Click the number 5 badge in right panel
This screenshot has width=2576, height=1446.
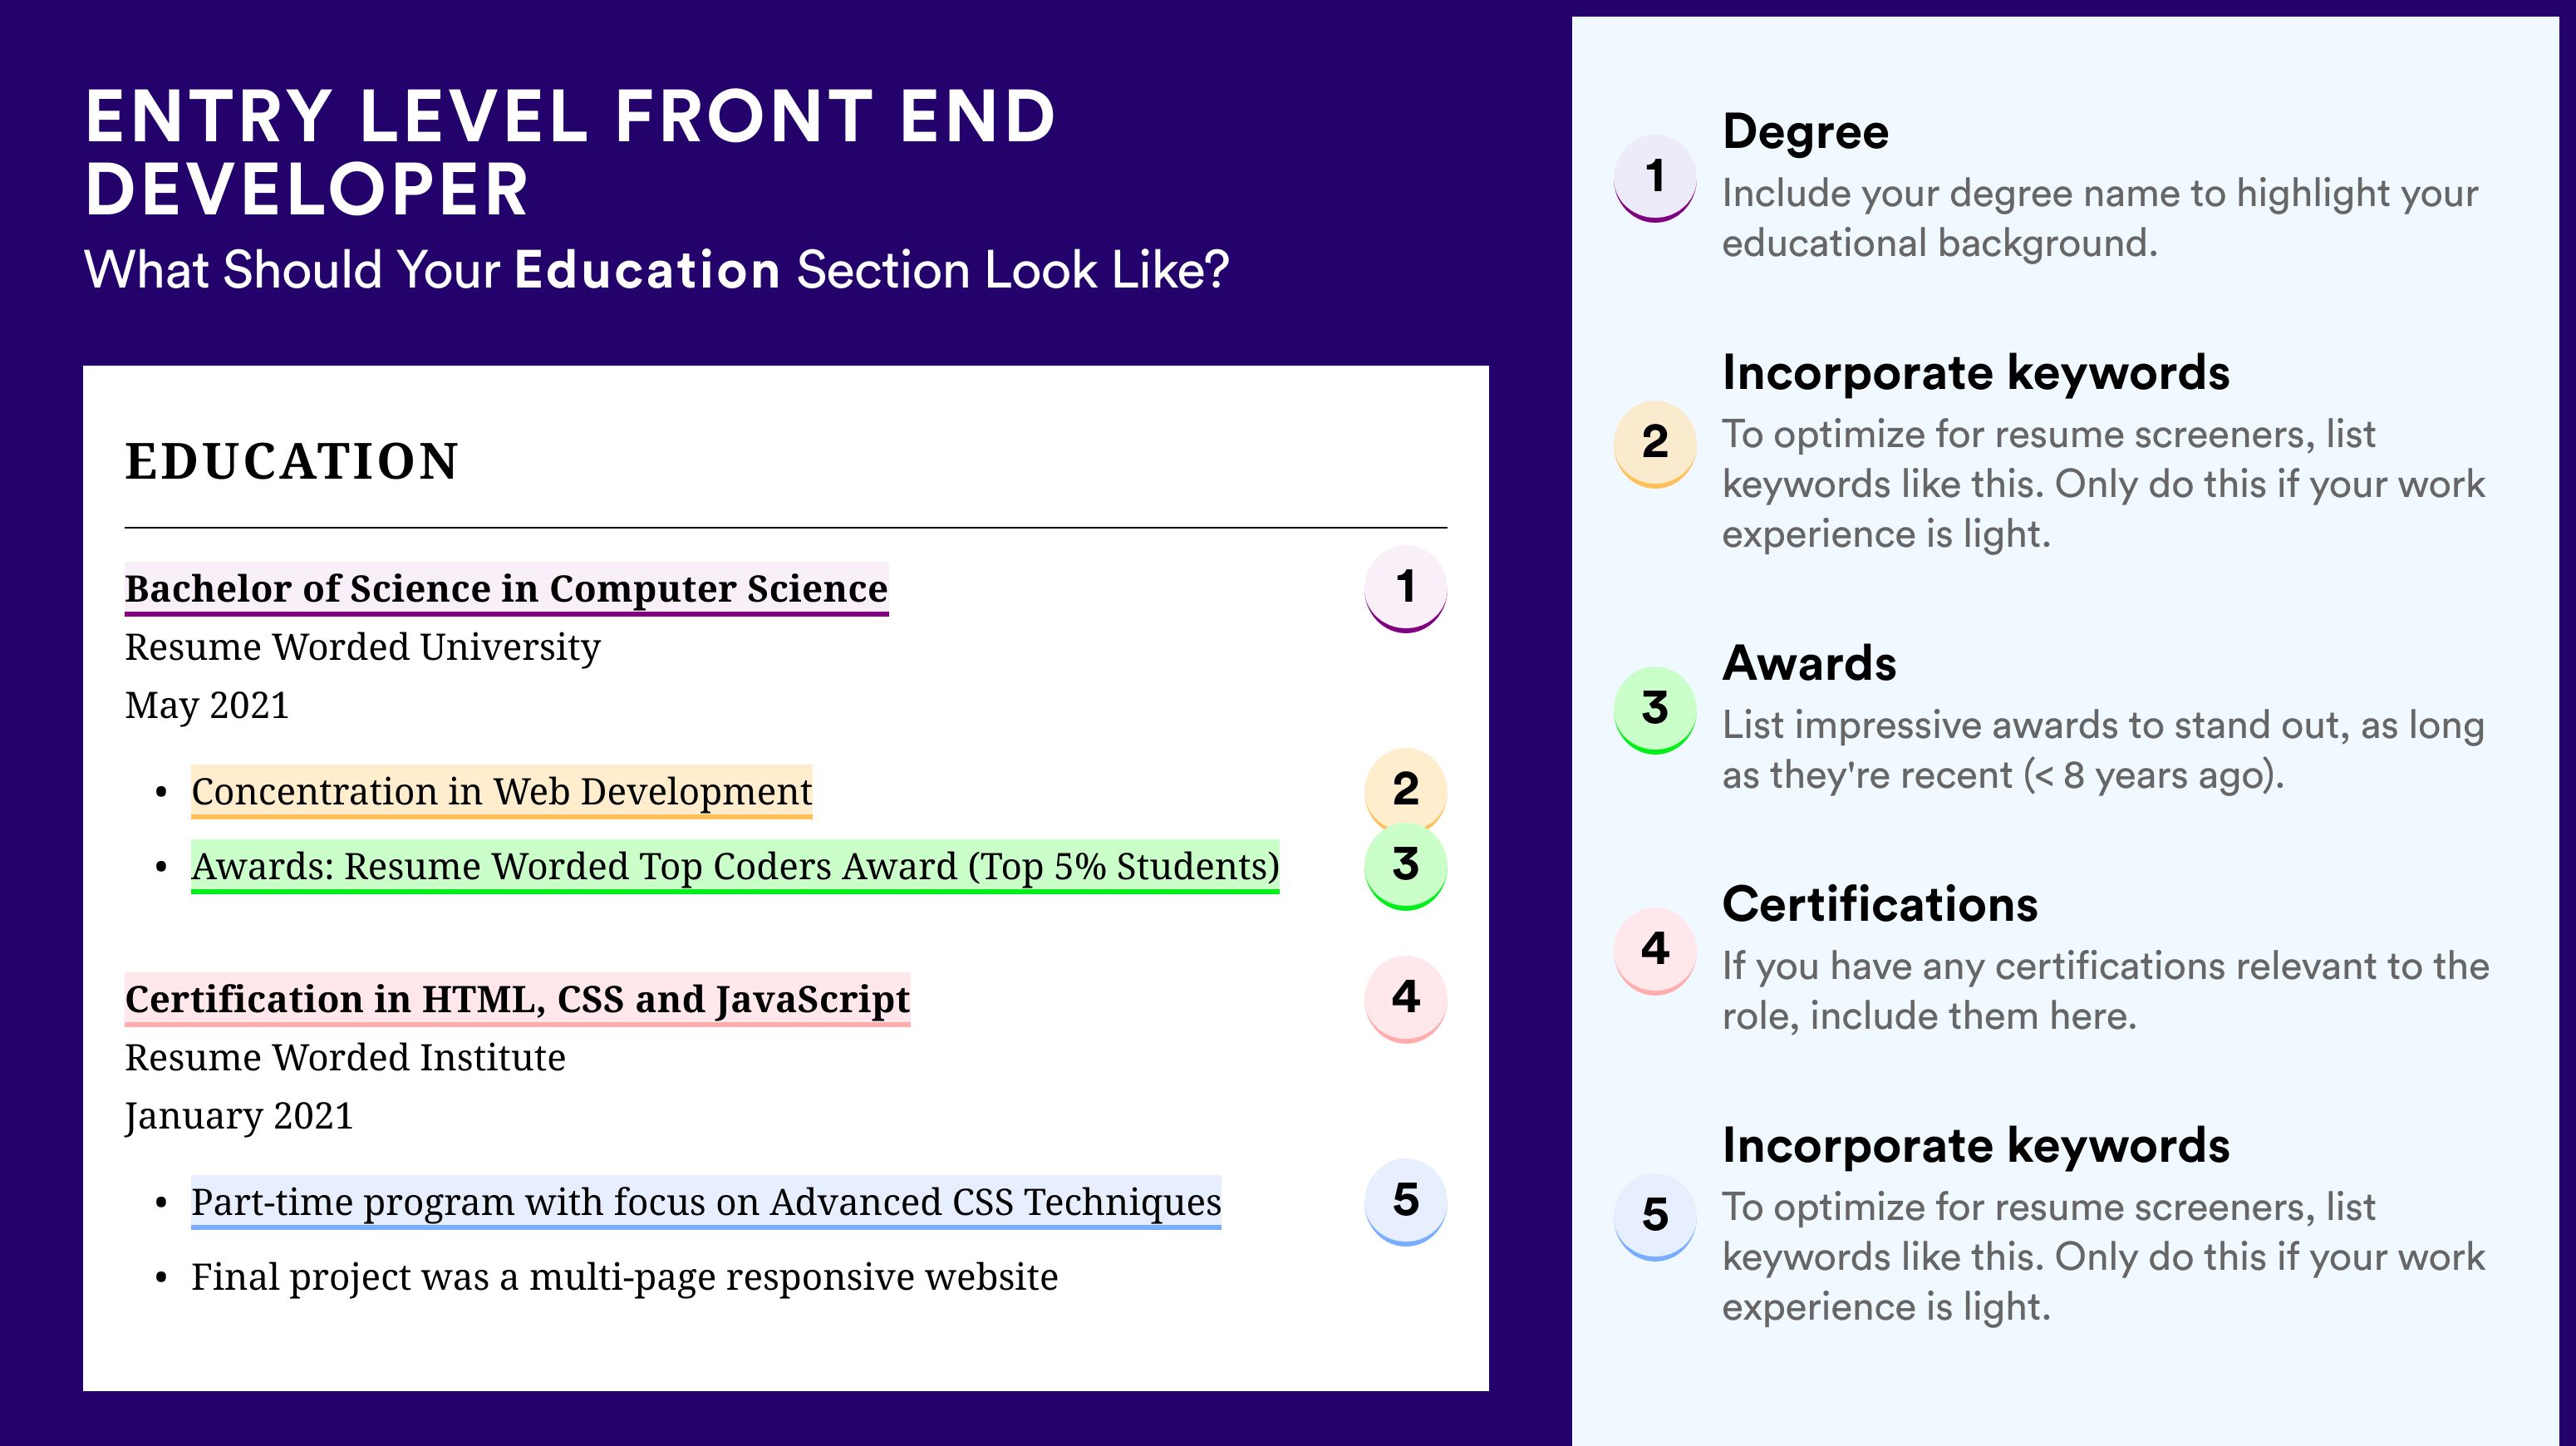point(1655,1216)
